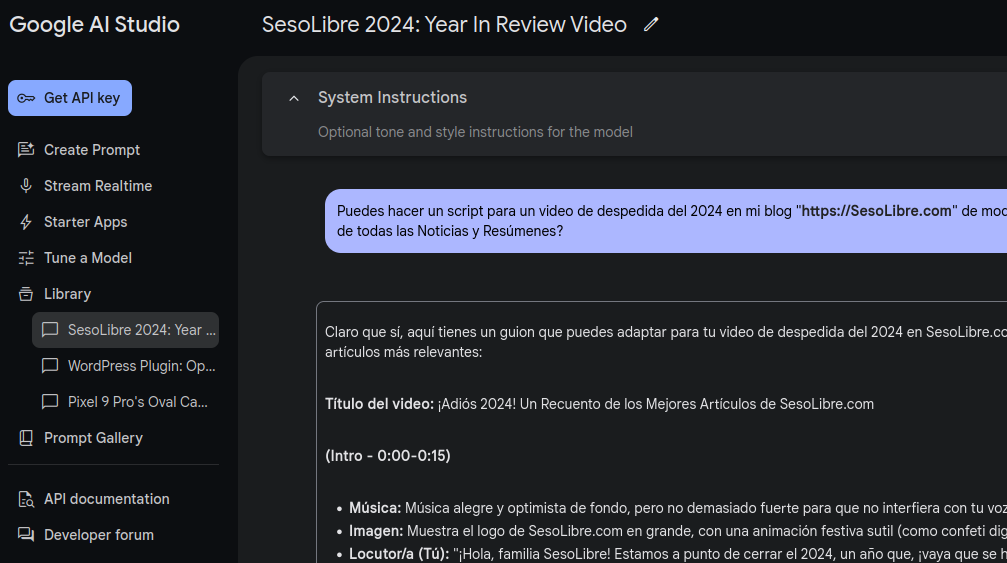Open the Prompt Gallery
The height and width of the screenshot is (563, 1007).
pos(93,438)
